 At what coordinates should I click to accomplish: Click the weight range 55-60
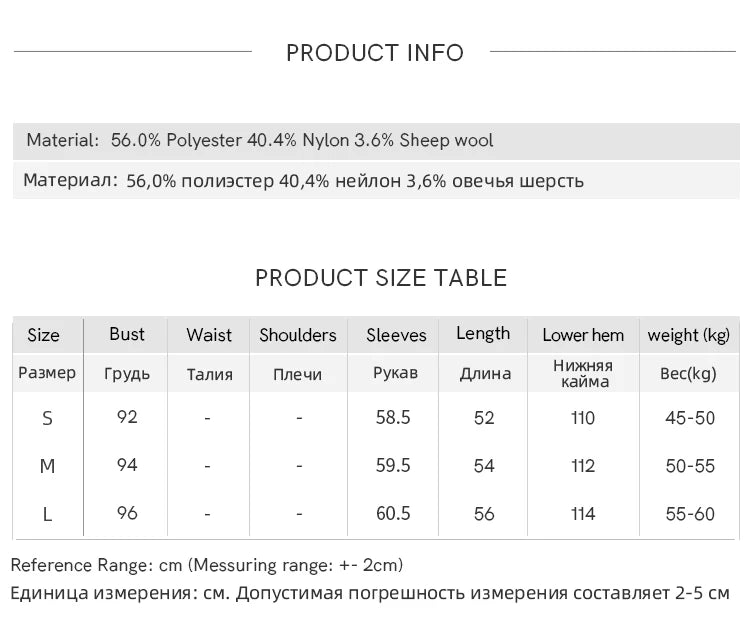(690, 514)
